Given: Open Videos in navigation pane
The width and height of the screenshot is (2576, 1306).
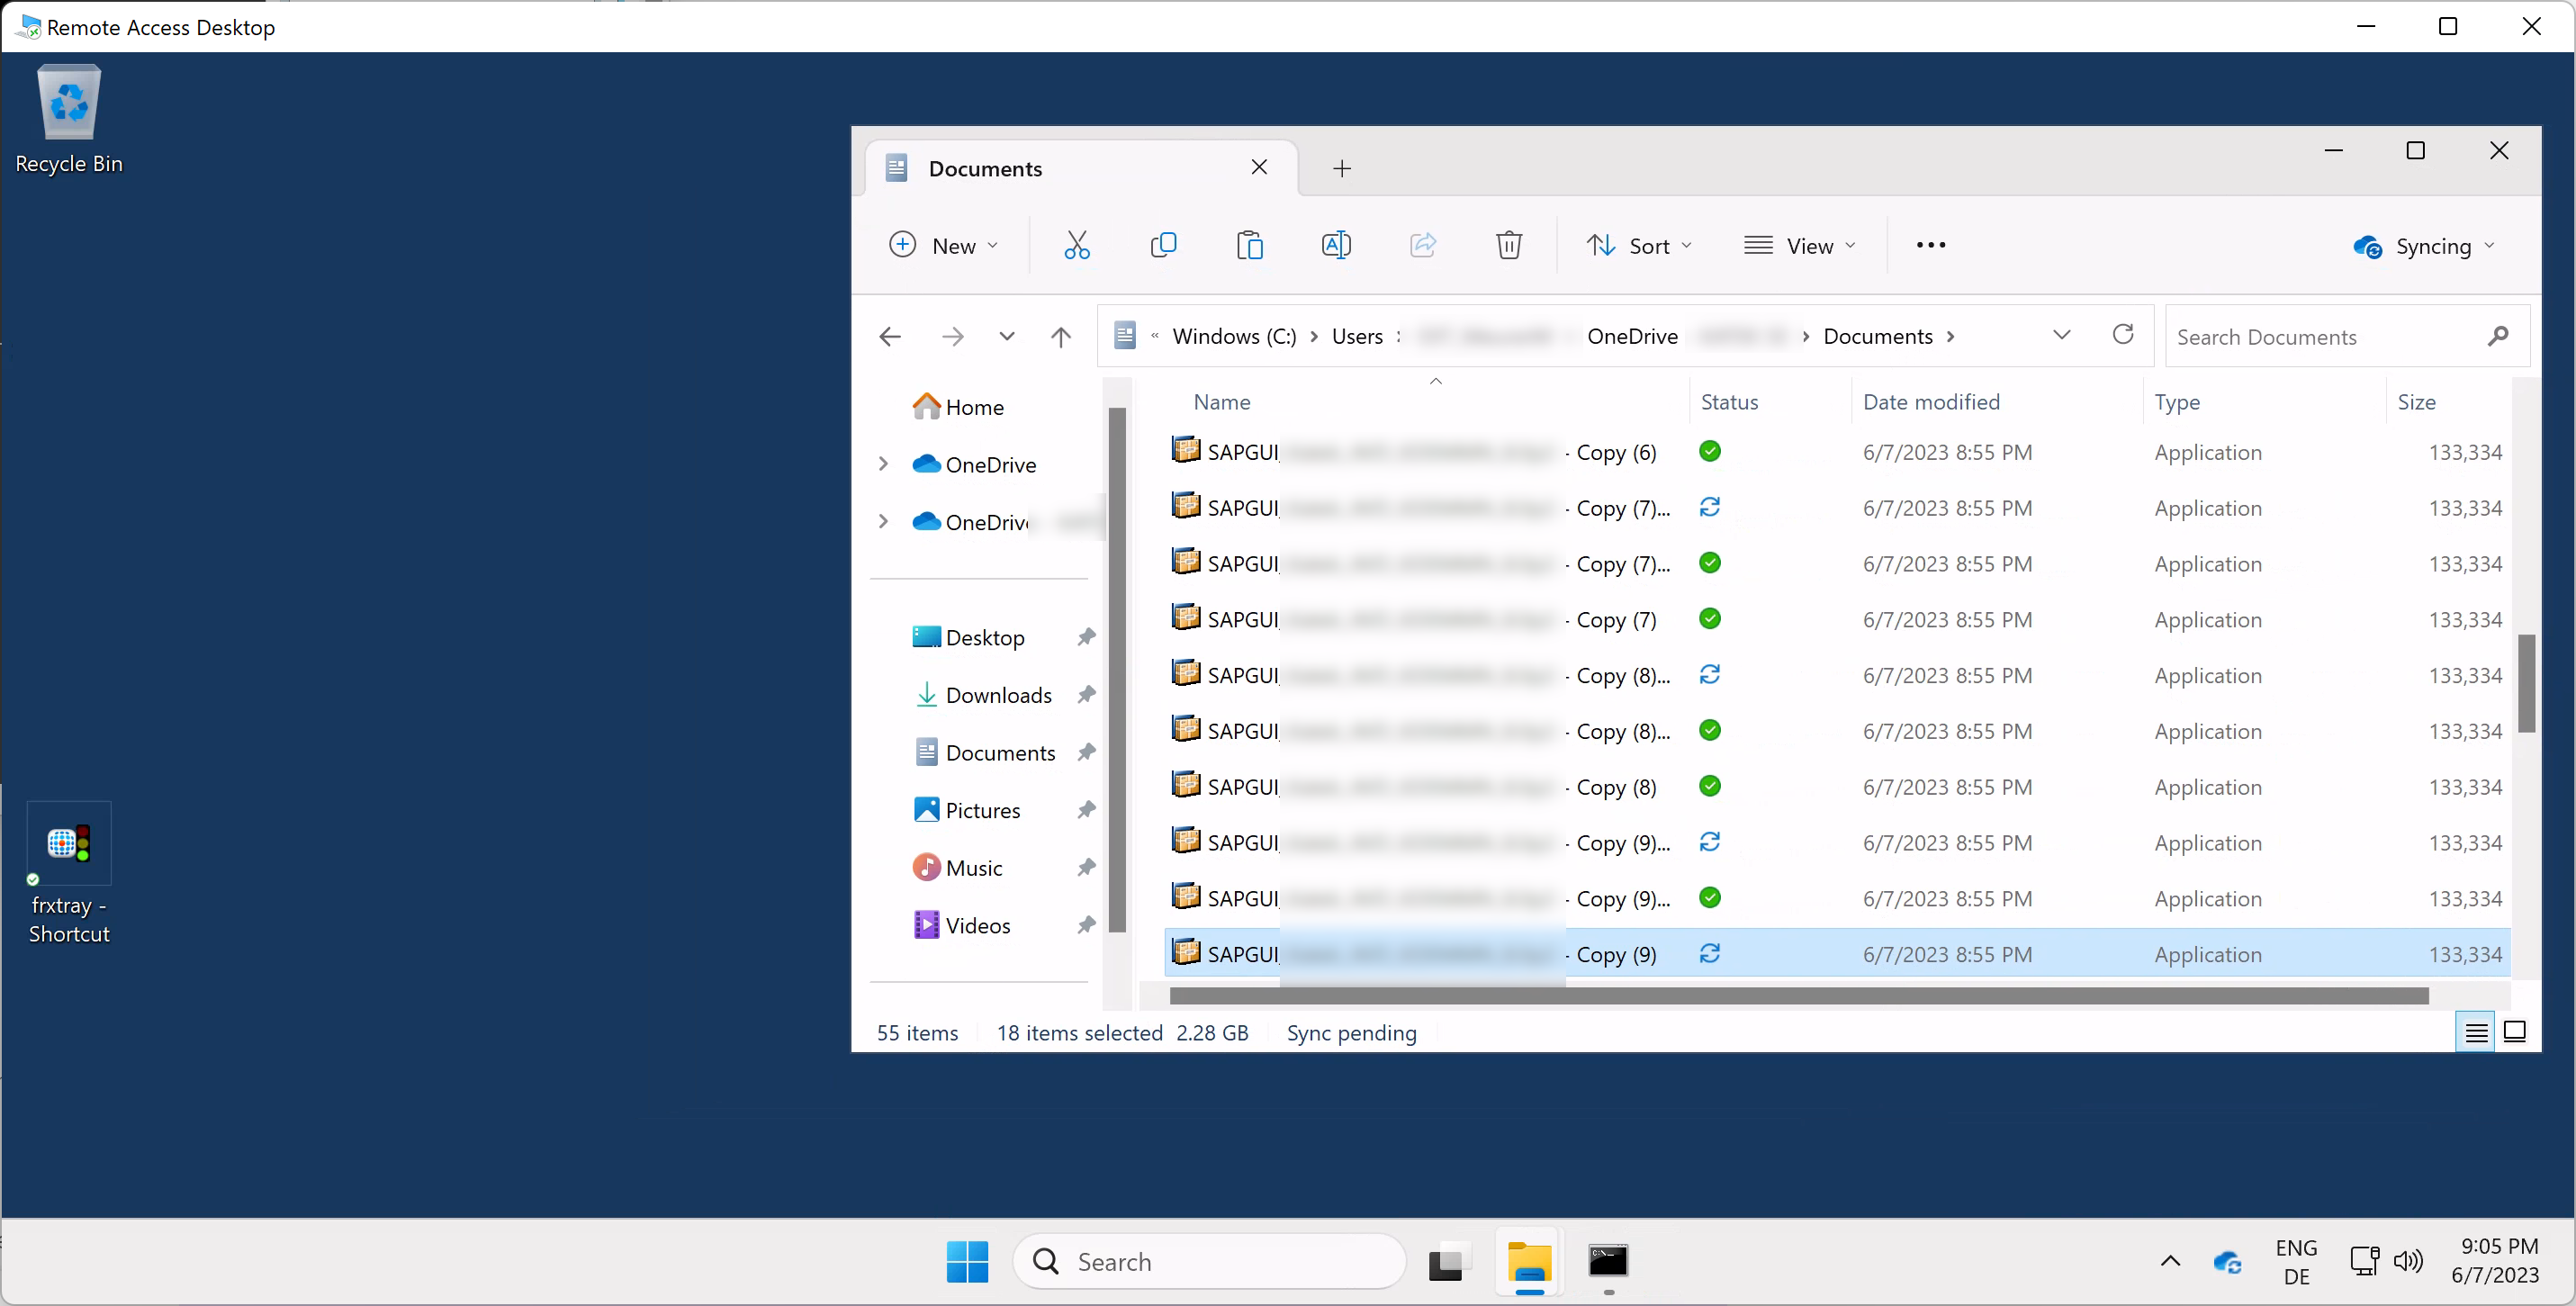Looking at the screenshot, I should pyautogui.click(x=961, y=925).
